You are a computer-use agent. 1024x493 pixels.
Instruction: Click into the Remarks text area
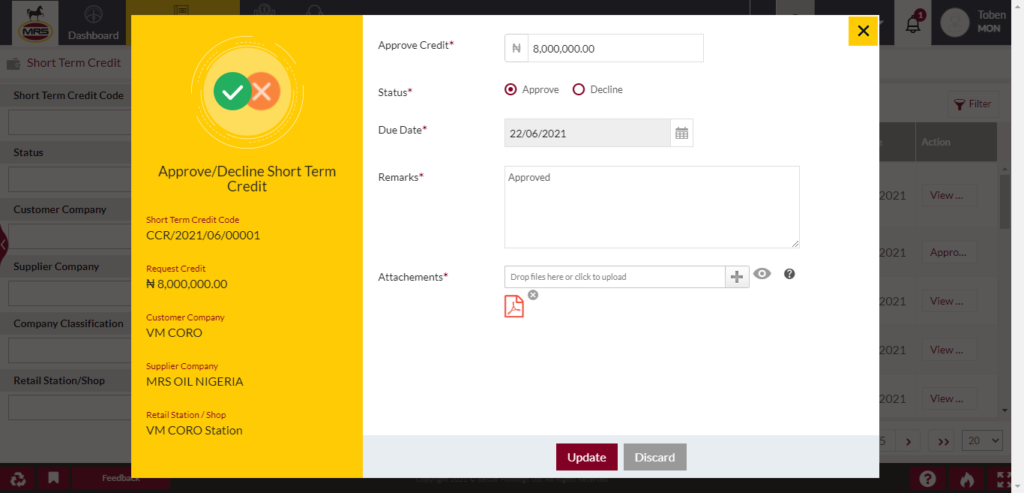click(x=652, y=207)
